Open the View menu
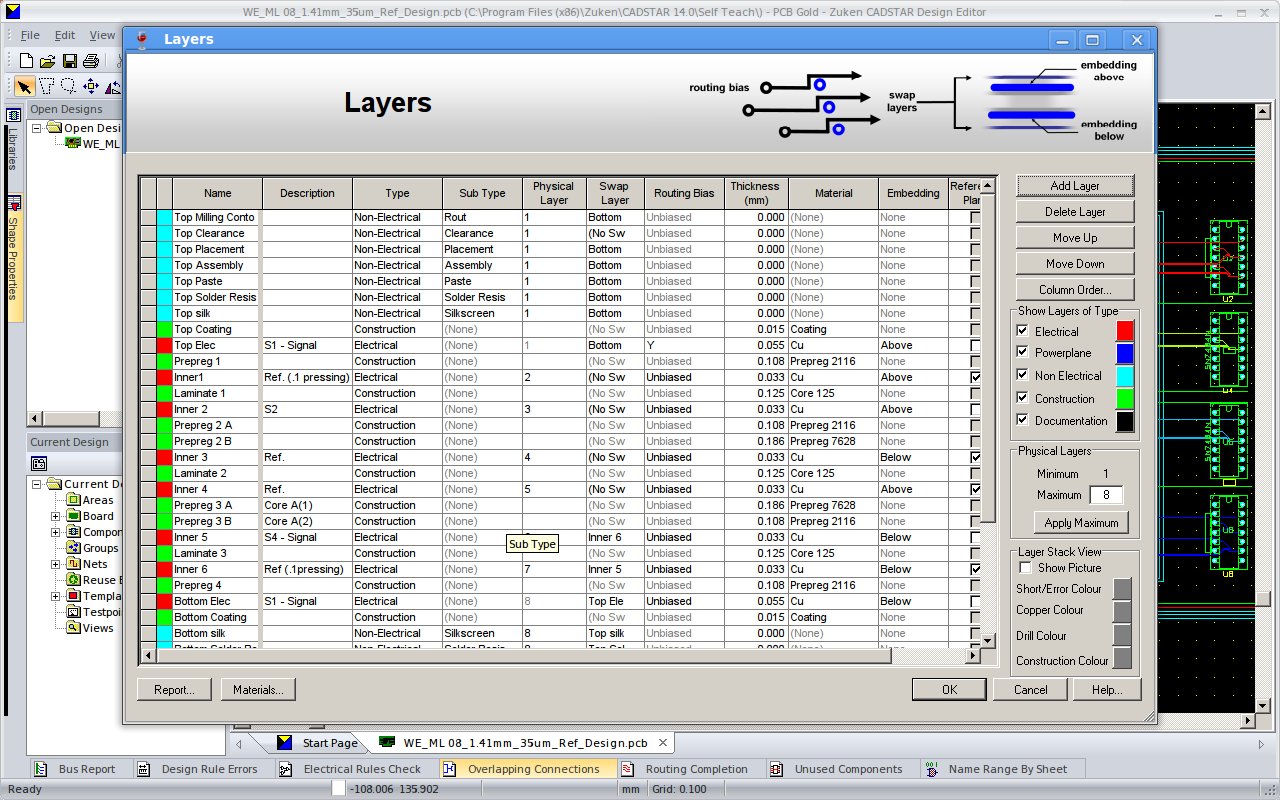 (102, 35)
